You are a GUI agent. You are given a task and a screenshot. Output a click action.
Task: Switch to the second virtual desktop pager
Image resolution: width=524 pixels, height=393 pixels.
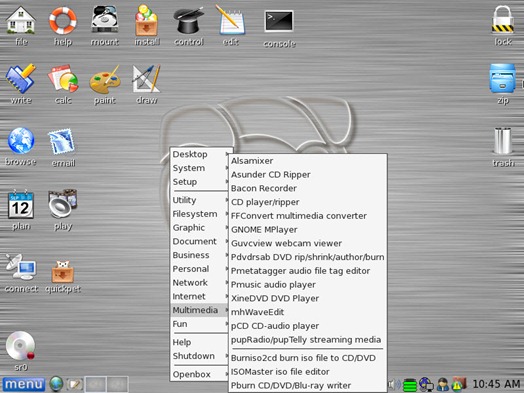(117, 384)
